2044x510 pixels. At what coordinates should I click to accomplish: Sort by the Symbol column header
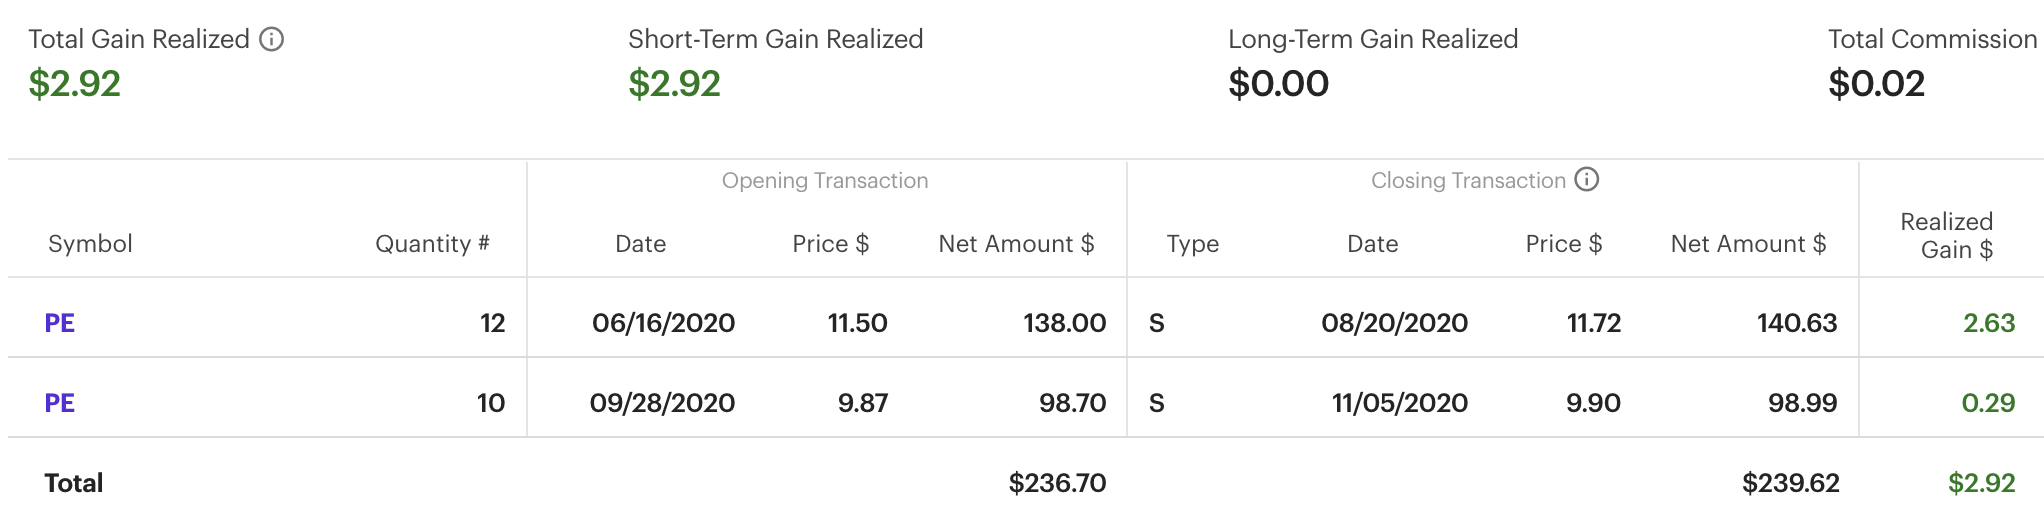click(90, 244)
